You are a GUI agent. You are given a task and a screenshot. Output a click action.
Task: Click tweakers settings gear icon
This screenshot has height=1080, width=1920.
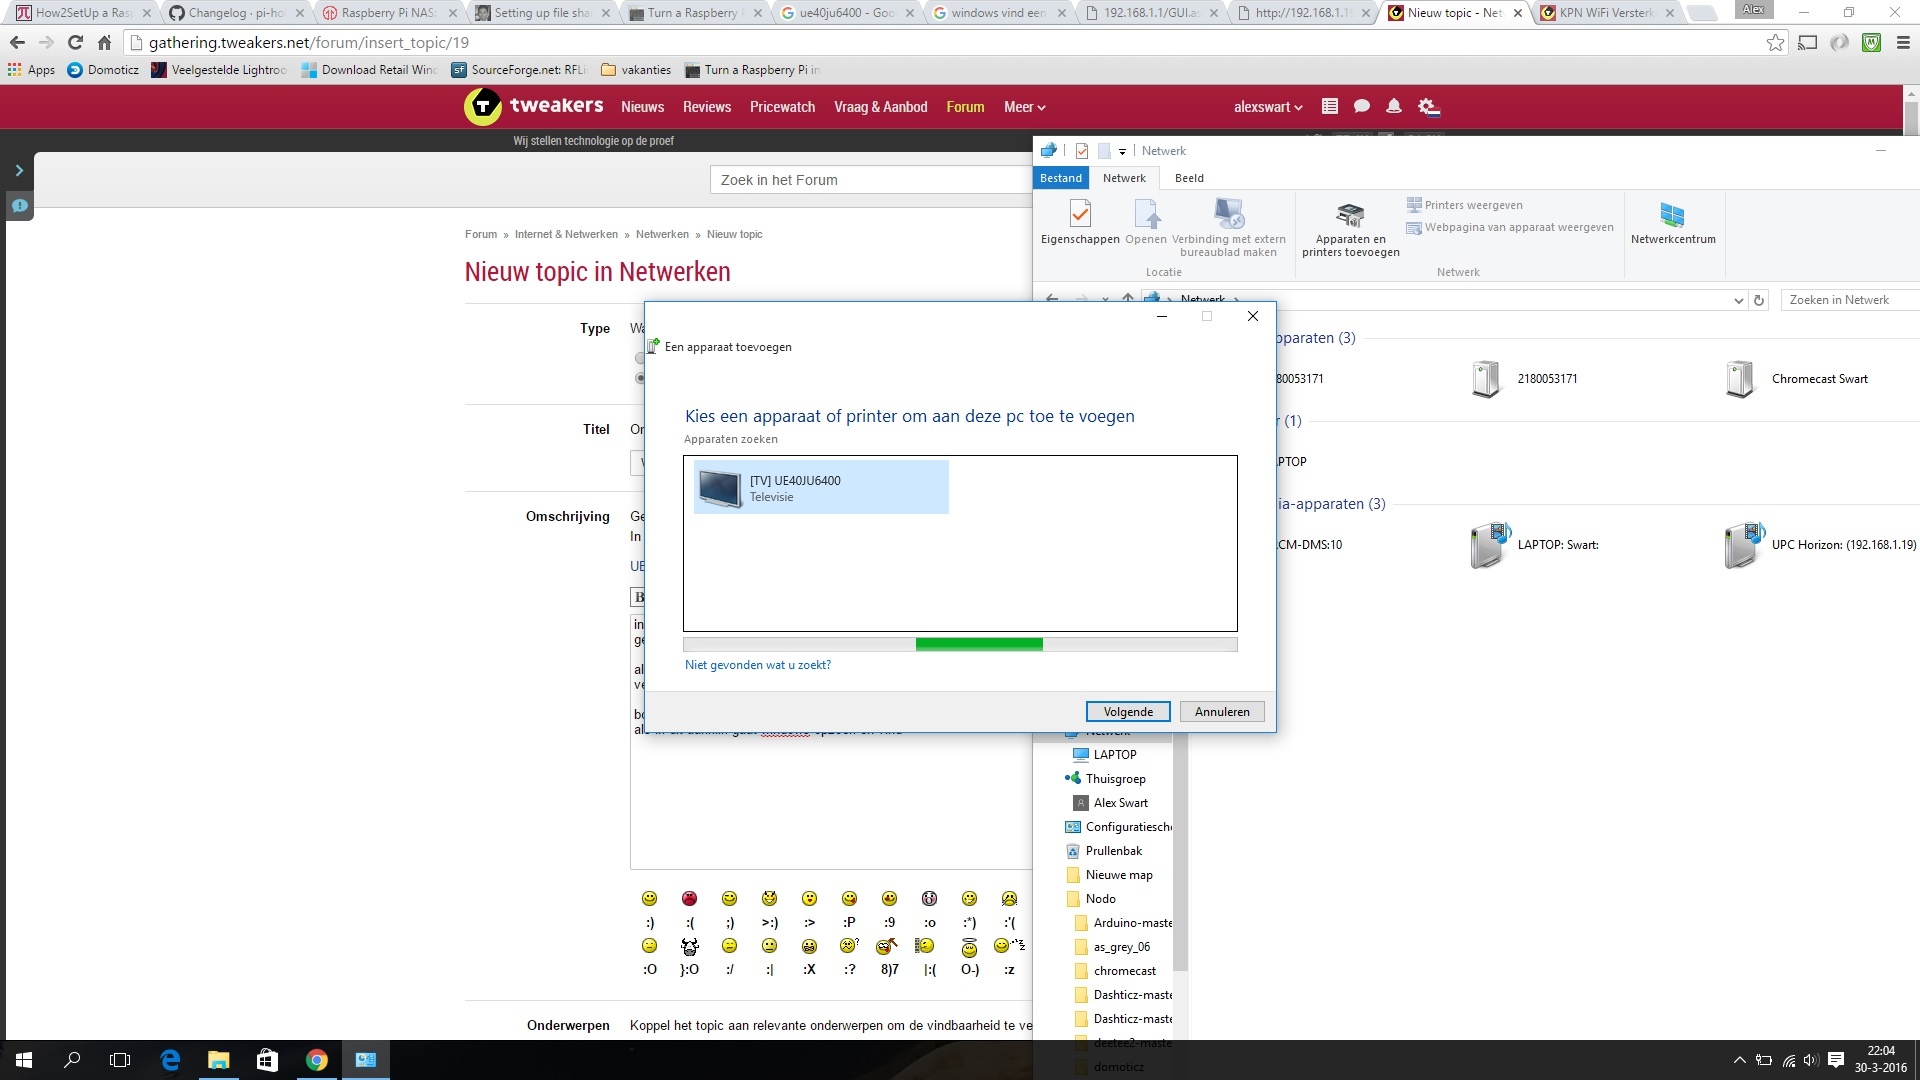(1427, 107)
